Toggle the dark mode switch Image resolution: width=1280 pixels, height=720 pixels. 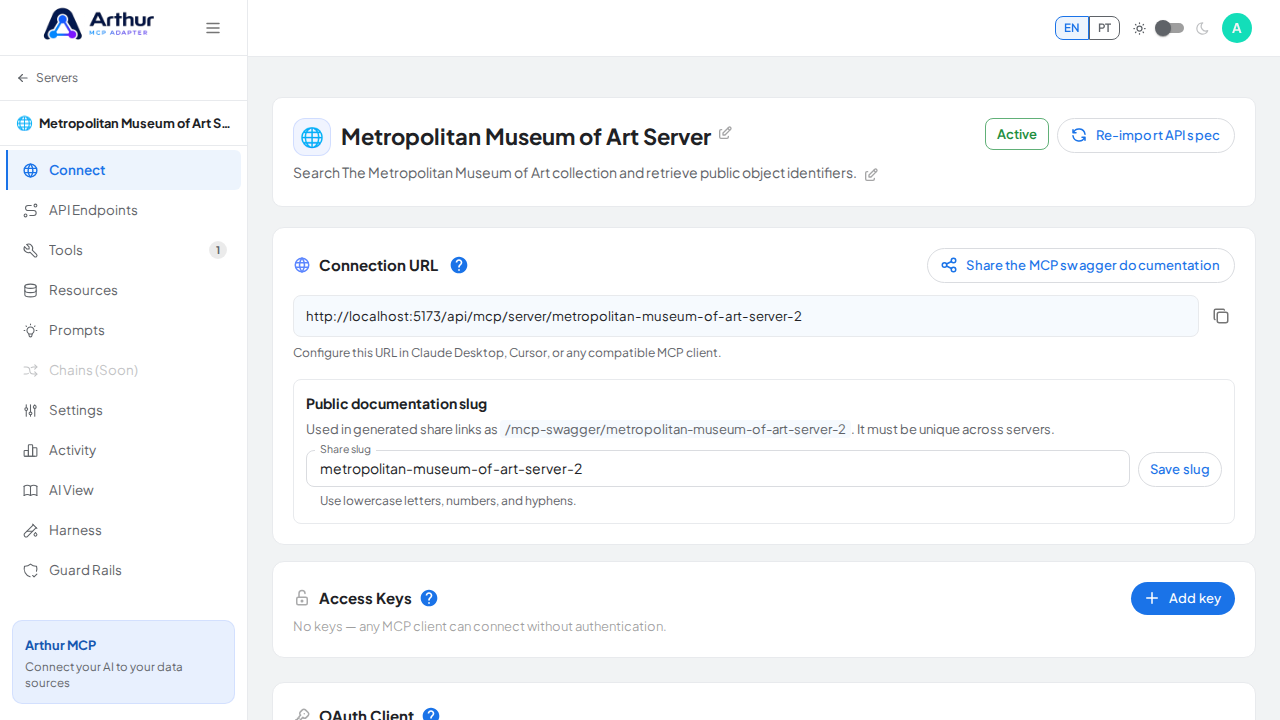click(1169, 28)
